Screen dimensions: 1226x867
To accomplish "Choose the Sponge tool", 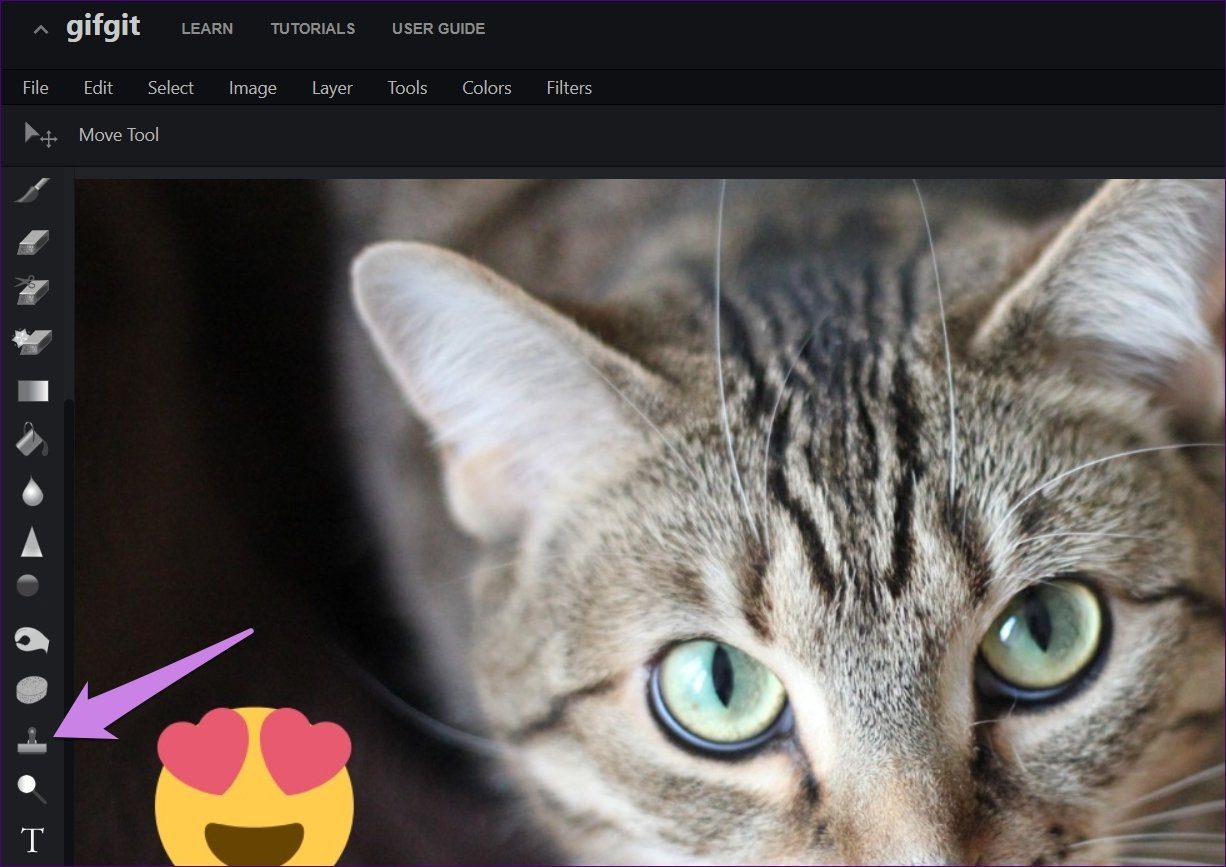I will (x=32, y=690).
